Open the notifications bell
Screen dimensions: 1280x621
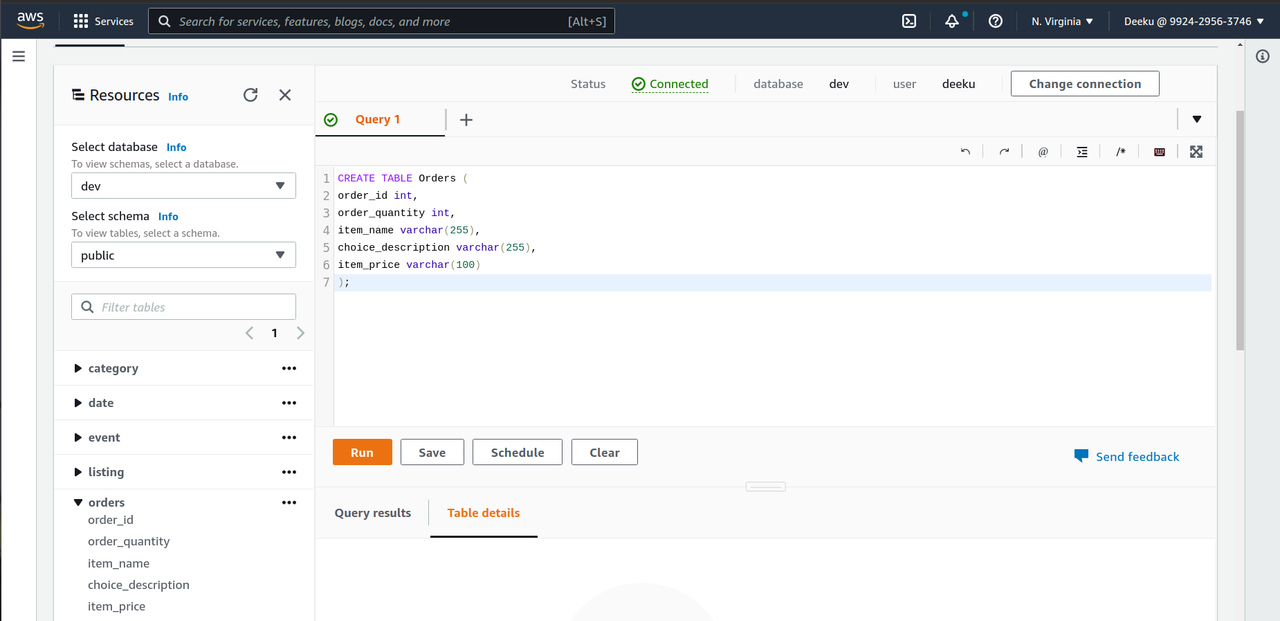click(952, 21)
